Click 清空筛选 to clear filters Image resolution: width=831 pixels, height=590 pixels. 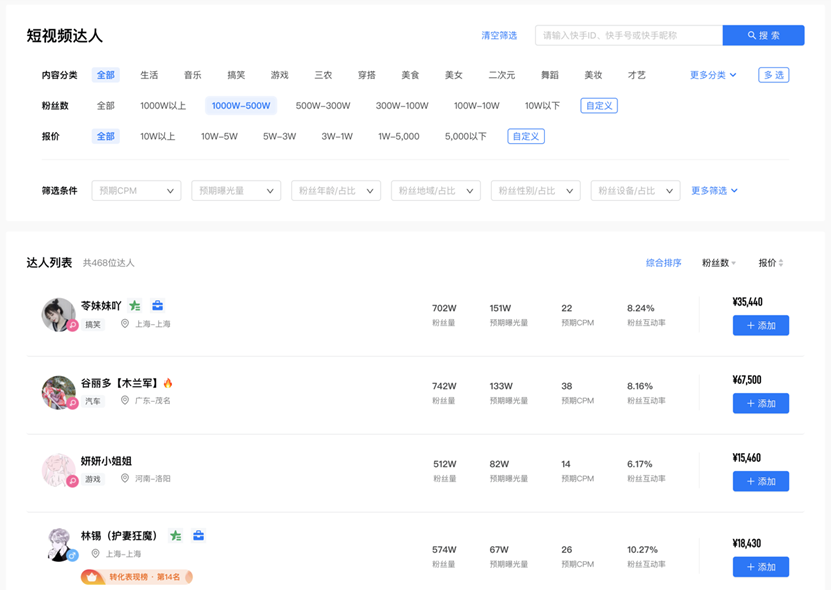click(499, 36)
